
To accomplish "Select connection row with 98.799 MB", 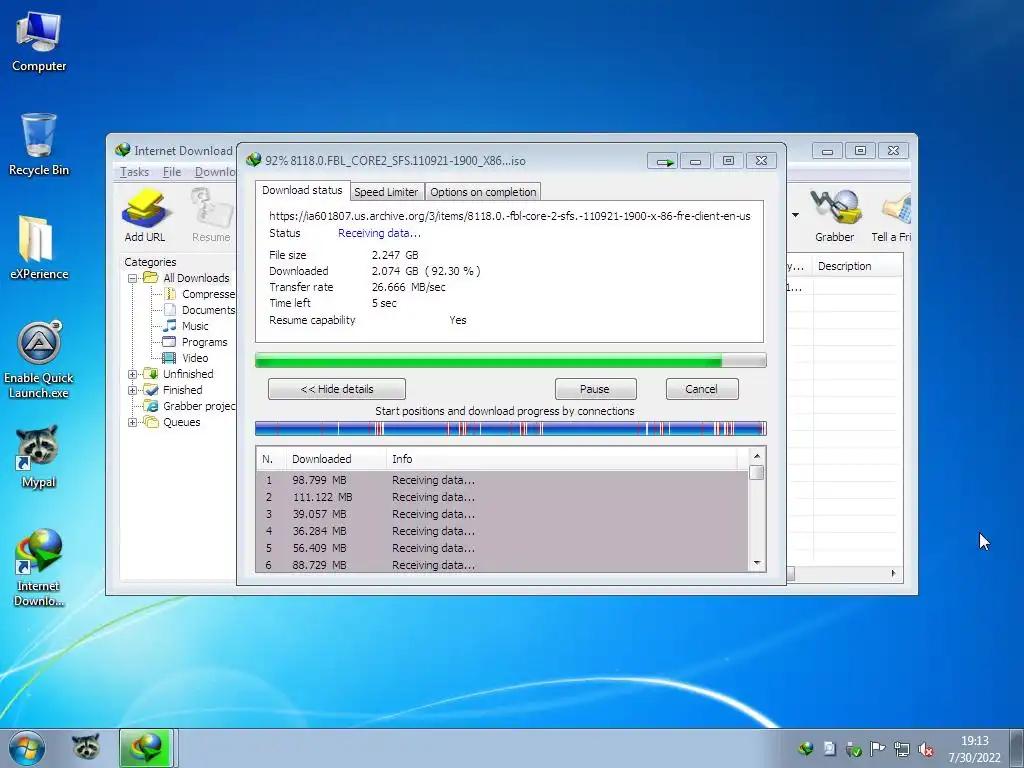I will [502, 480].
